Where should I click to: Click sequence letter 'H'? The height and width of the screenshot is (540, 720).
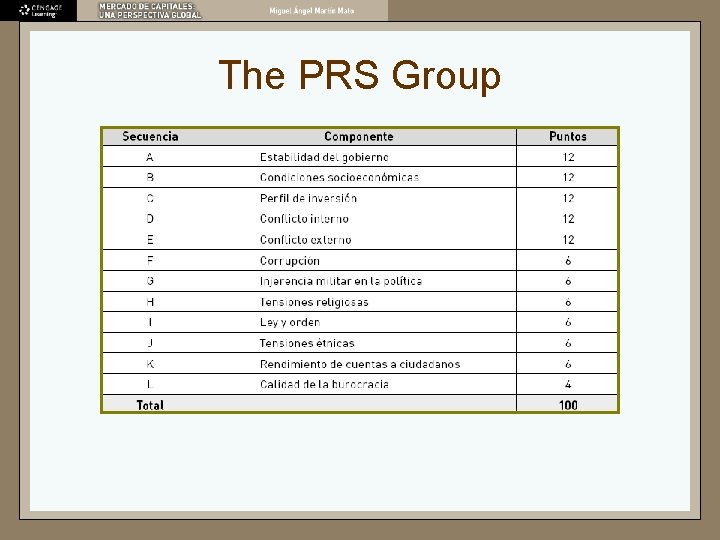click(x=150, y=302)
